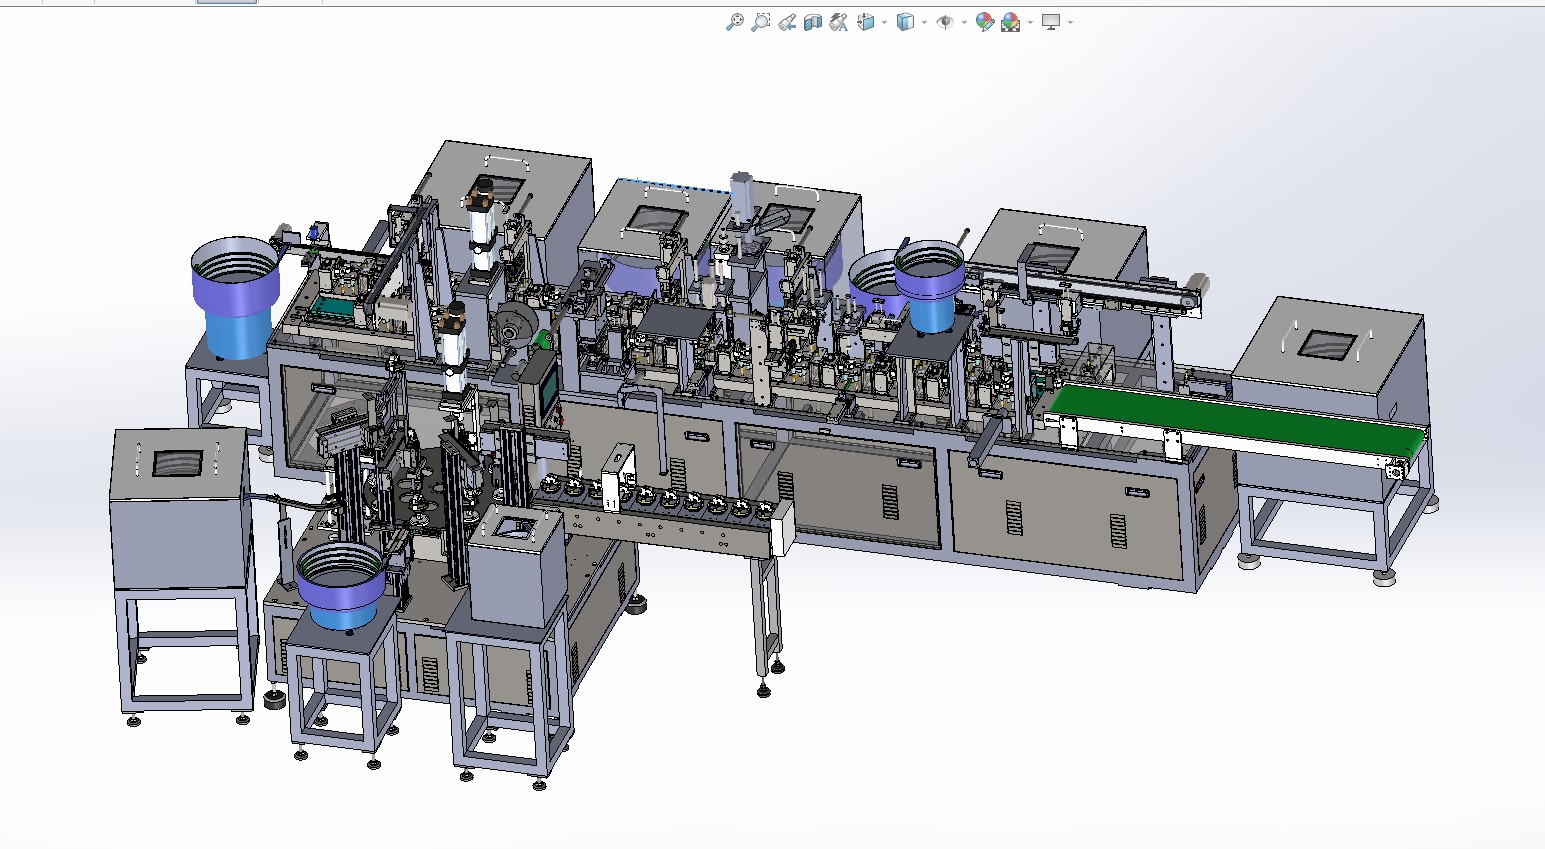
Task: Expand the View Orientation dropdown arrow
Action: coord(884,22)
